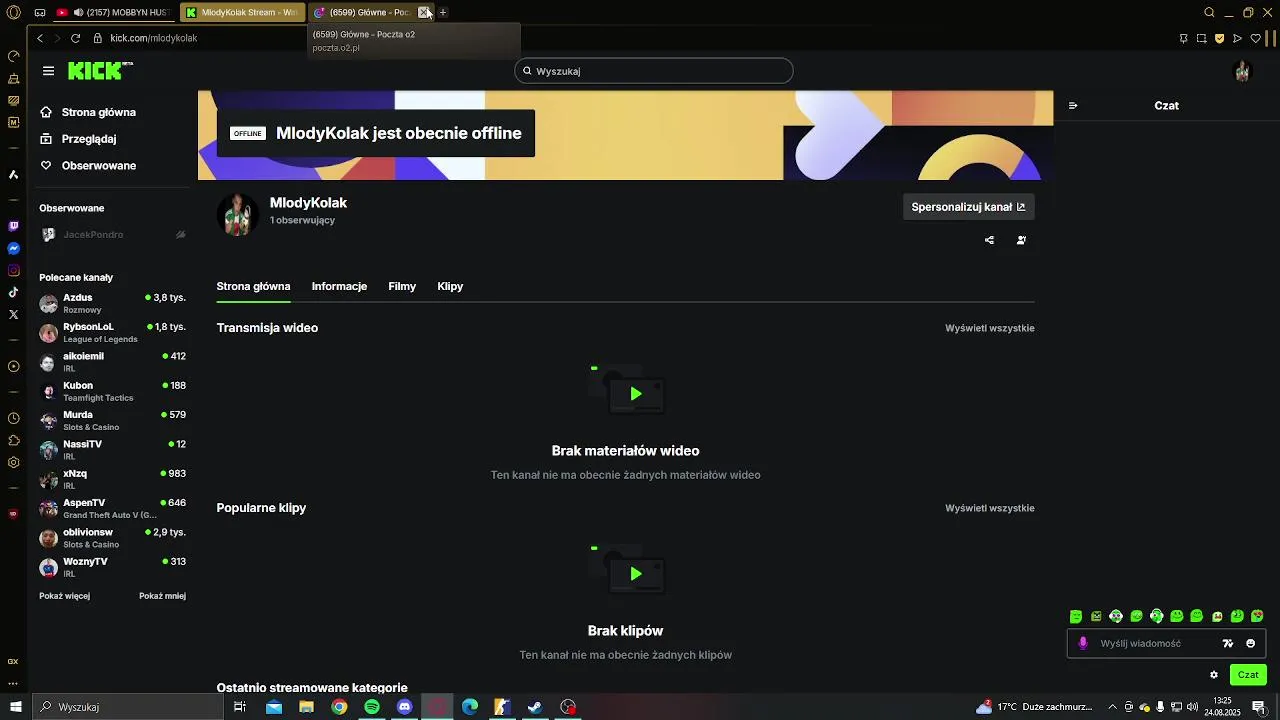Image resolution: width=1280 pixels, height=720 pixels.
Task: Add page to bookmarks heart icon
Action: tap(1255, 38)
